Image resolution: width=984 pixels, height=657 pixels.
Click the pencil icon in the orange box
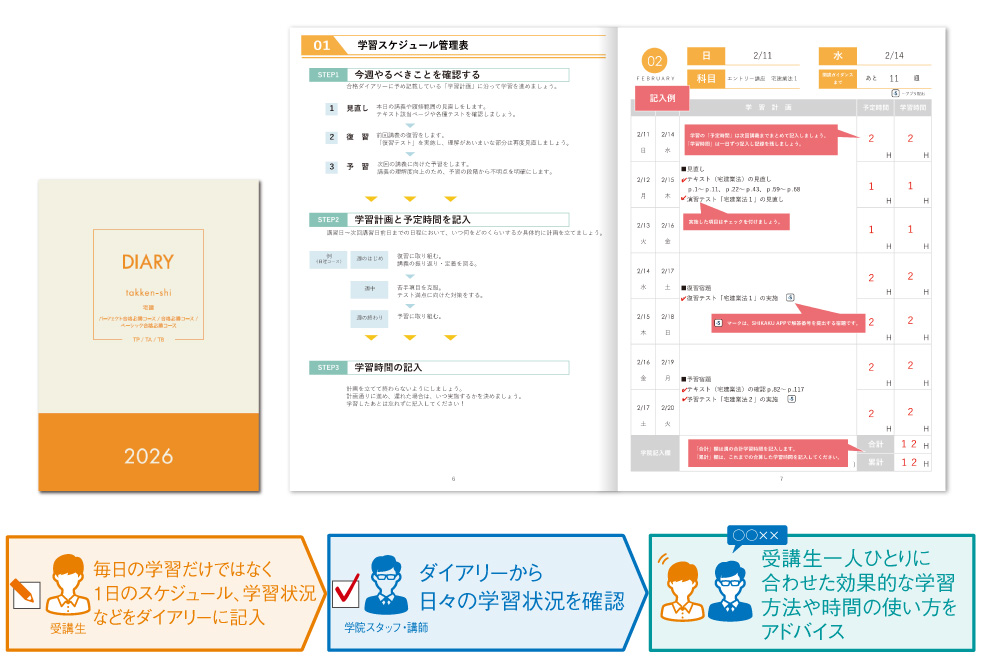[26, 594]
